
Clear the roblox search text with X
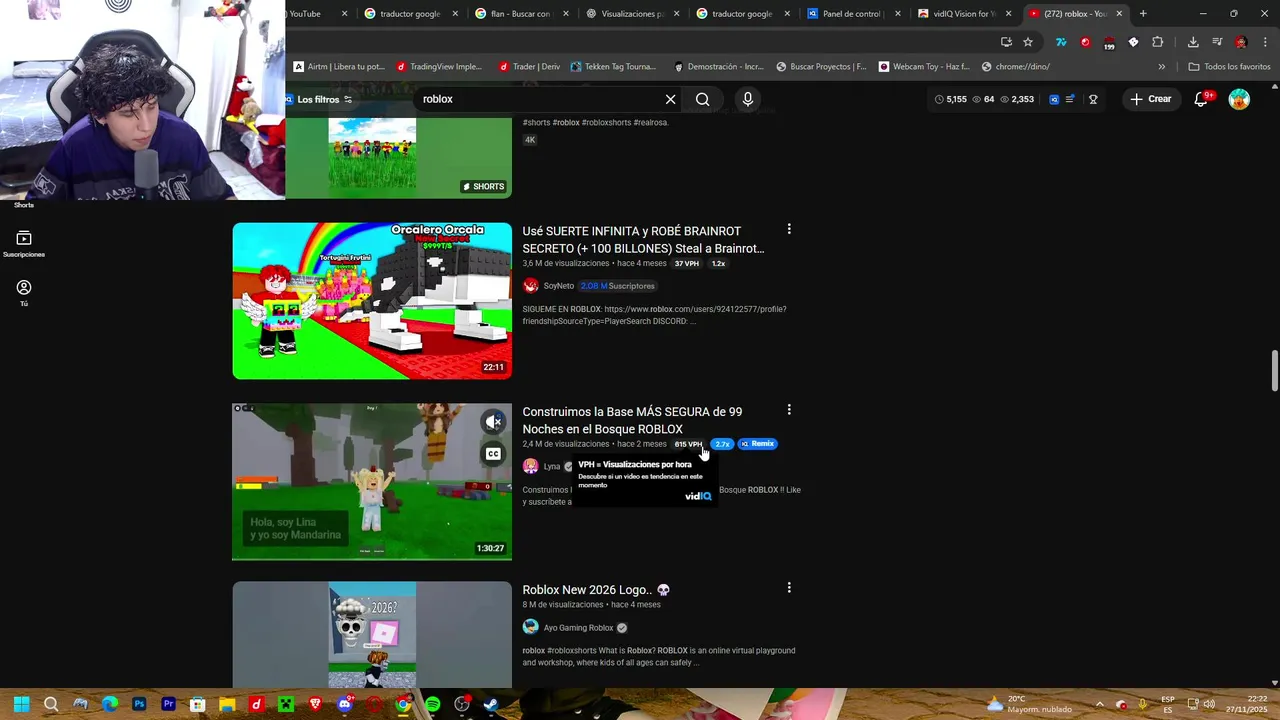point(670,99)
